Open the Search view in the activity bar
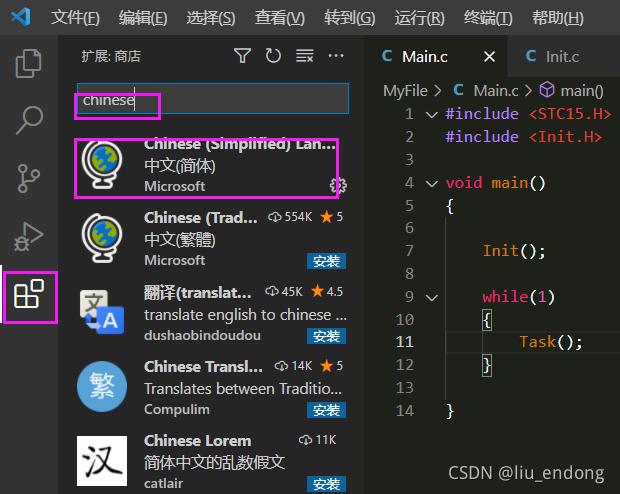Screen dimensions: 620x494 point(29,120)
